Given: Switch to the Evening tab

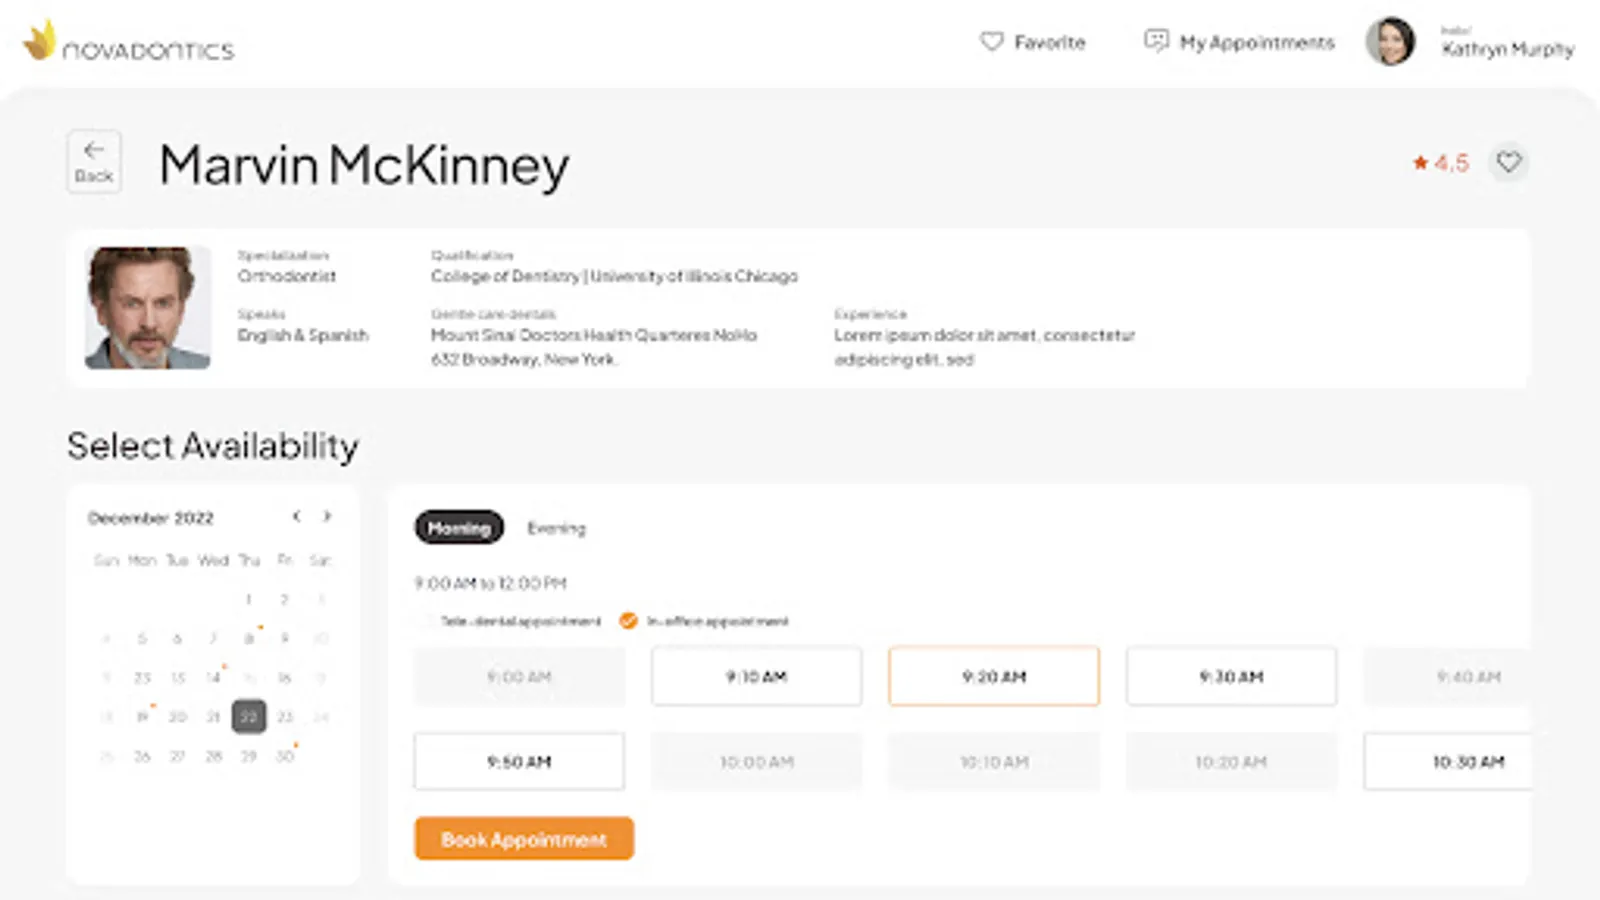Looking at the screenshot, I should [556, 528].
